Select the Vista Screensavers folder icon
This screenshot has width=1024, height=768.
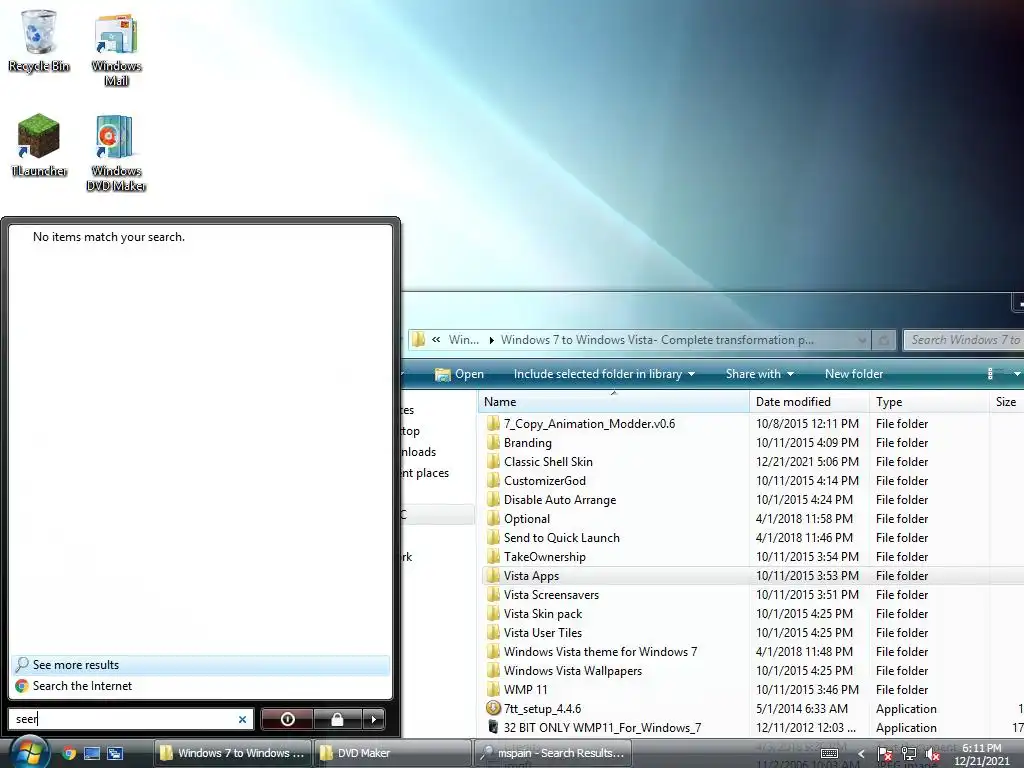(493, 594)
